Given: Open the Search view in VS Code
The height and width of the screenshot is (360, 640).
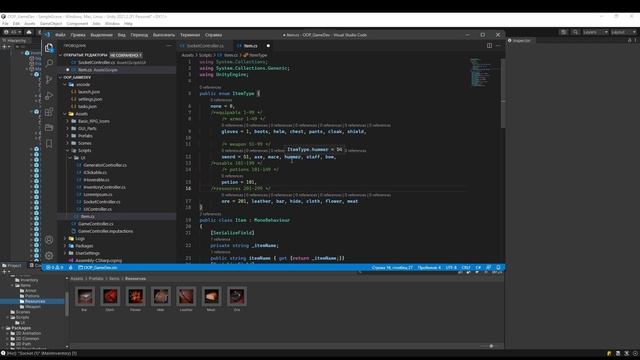Looking at the screenshot, I should coord(49,63).
